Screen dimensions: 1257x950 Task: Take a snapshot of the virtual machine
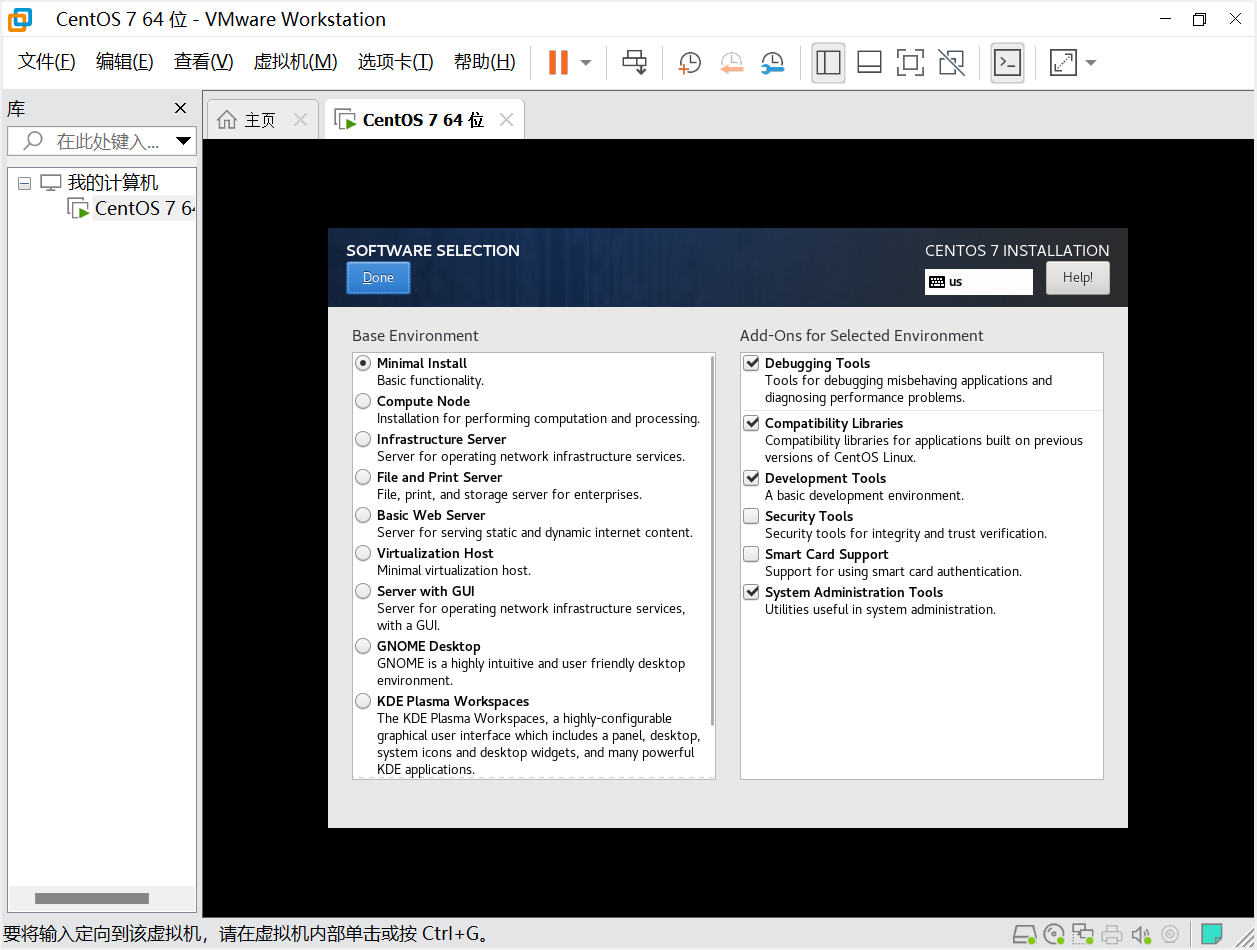(689, 63)
